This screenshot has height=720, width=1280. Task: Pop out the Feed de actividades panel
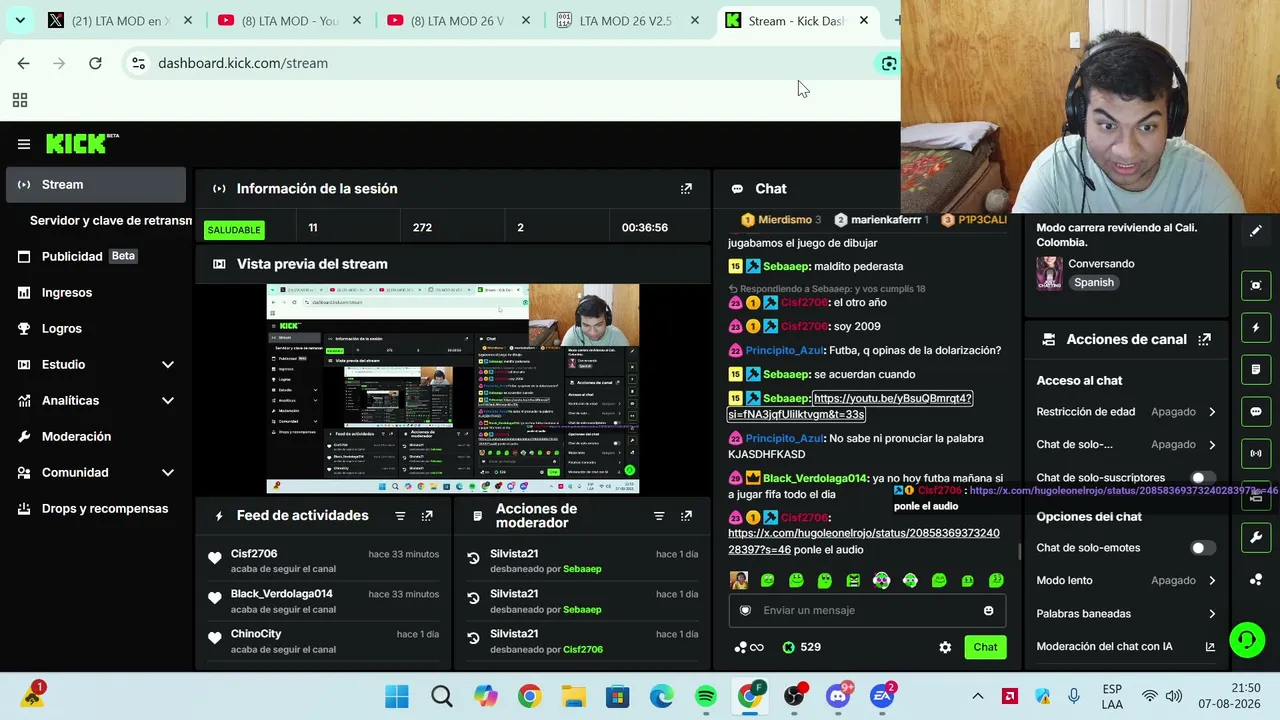[427, 516]
